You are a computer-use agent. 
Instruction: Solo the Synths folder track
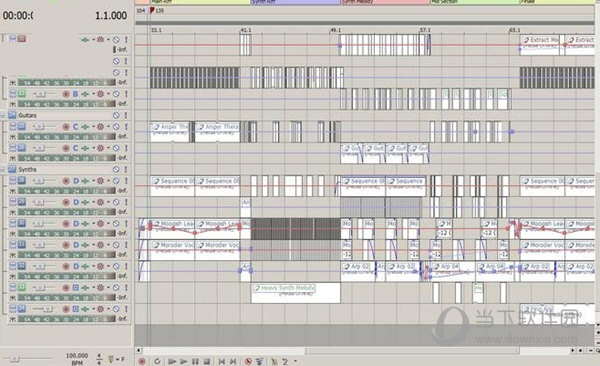point(126,169)
